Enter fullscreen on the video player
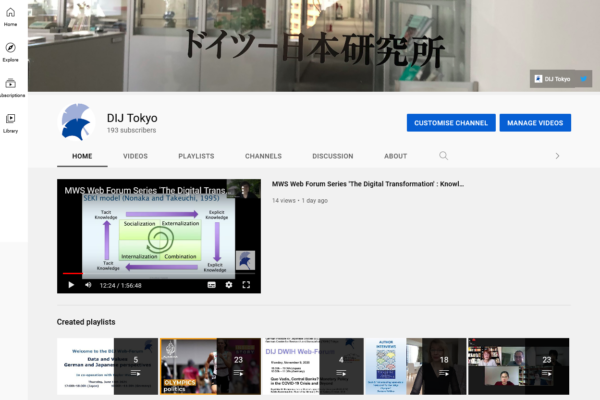 246,285
